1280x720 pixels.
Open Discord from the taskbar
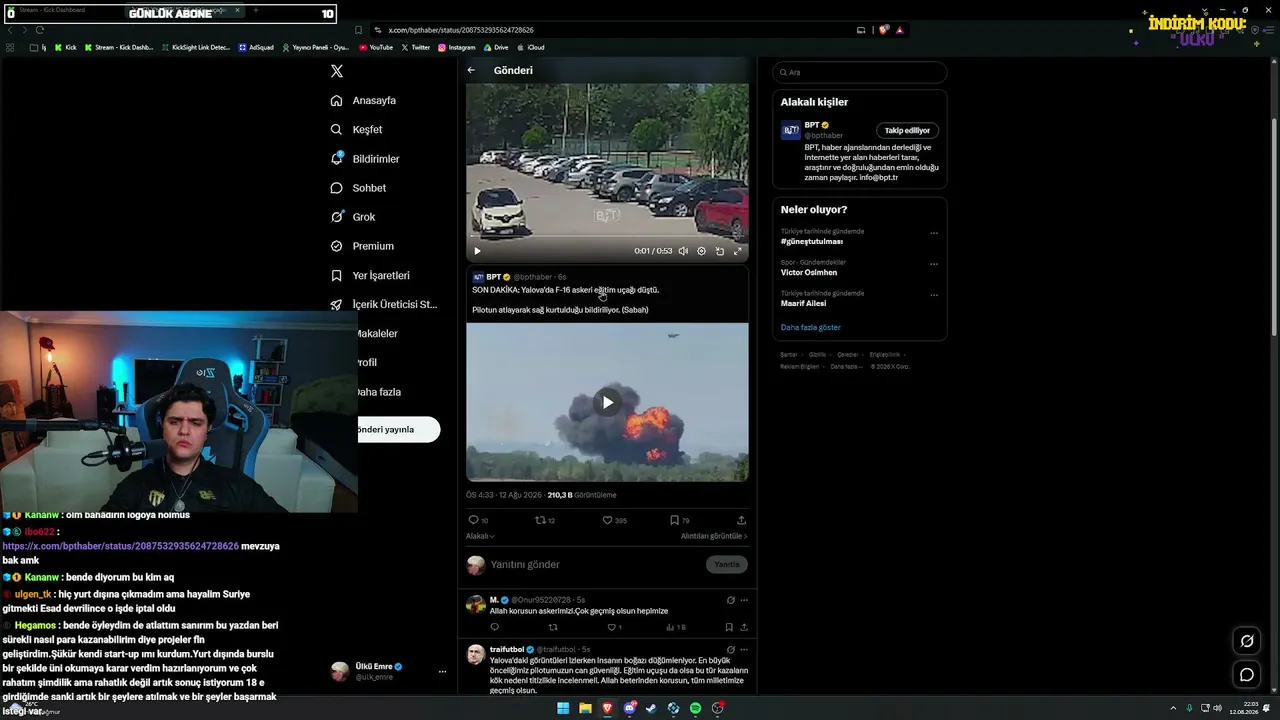[630, 708]
